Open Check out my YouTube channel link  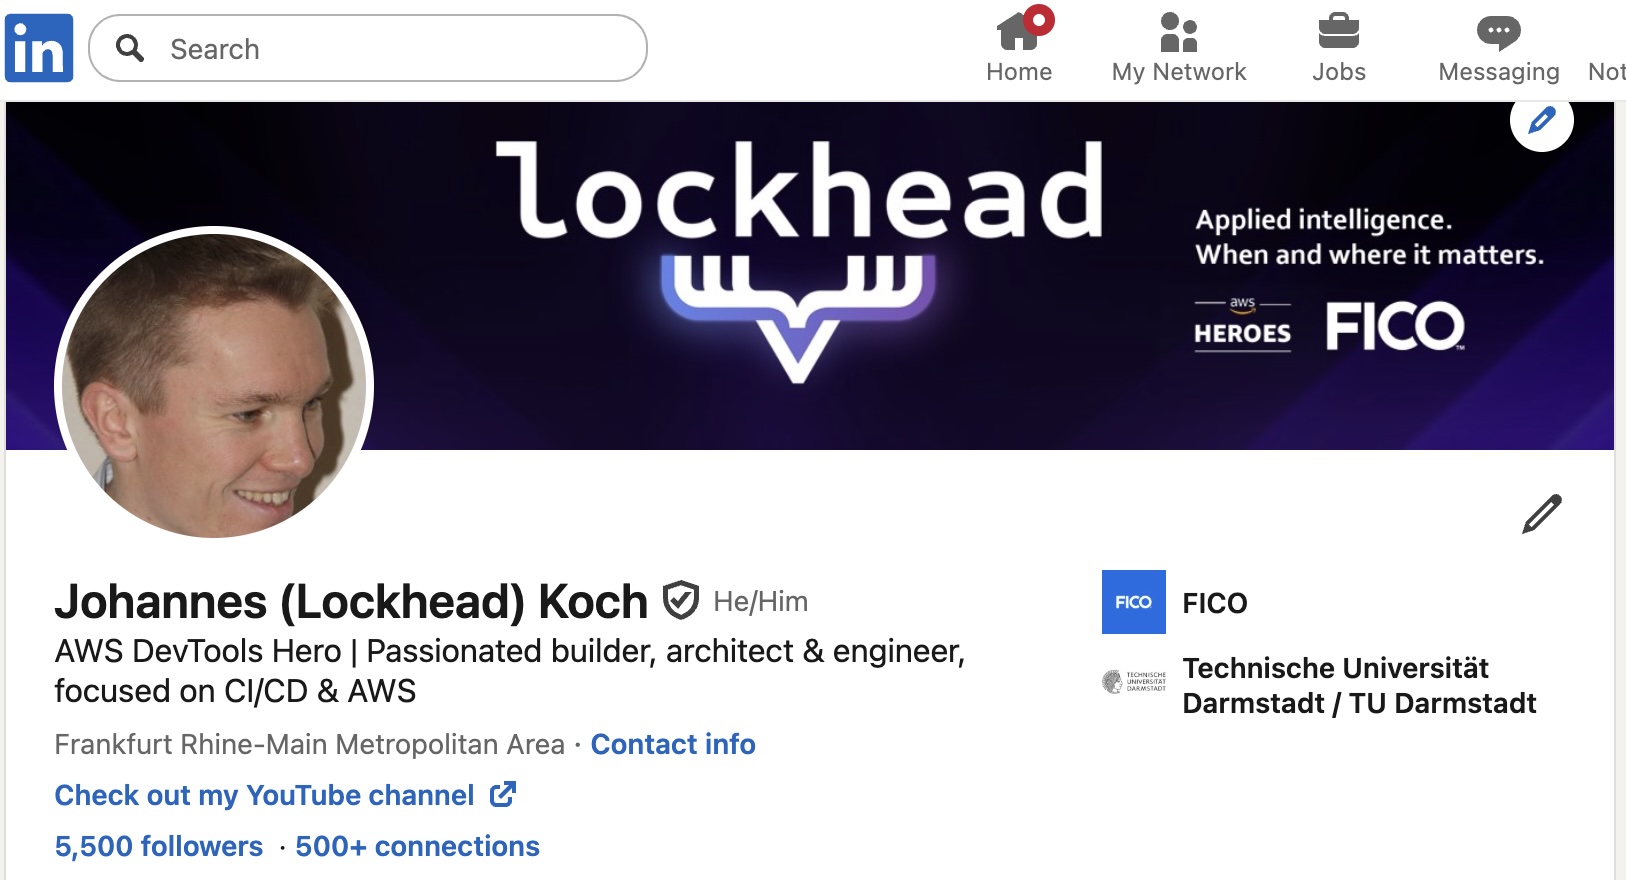pyautogui.click(x=264, y=796)
